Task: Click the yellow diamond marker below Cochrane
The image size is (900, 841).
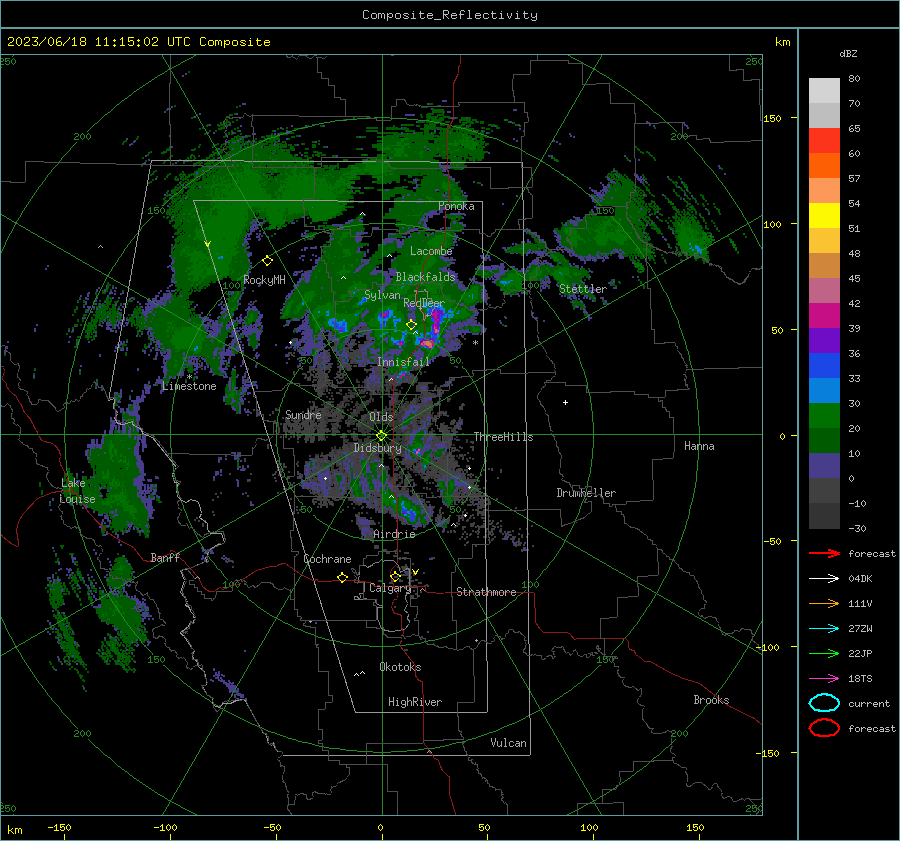Action: pyautogui.click(x=342, y=577)
